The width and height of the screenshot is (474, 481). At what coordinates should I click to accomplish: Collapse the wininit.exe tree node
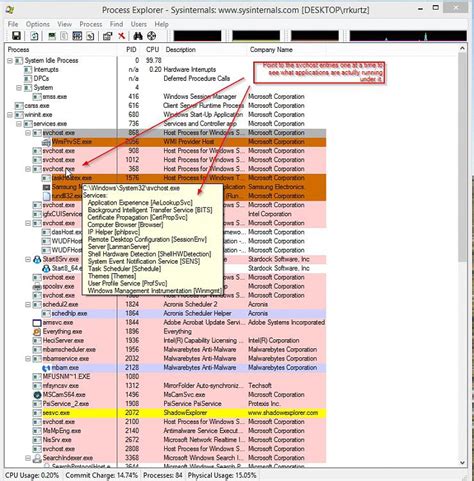pyautogui.click(x=10, y=115)
